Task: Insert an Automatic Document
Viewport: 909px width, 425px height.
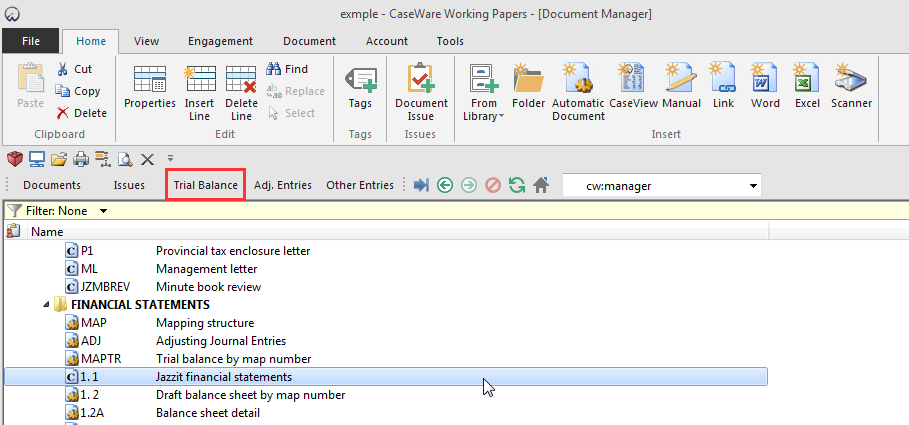Action: pos(578,93)
